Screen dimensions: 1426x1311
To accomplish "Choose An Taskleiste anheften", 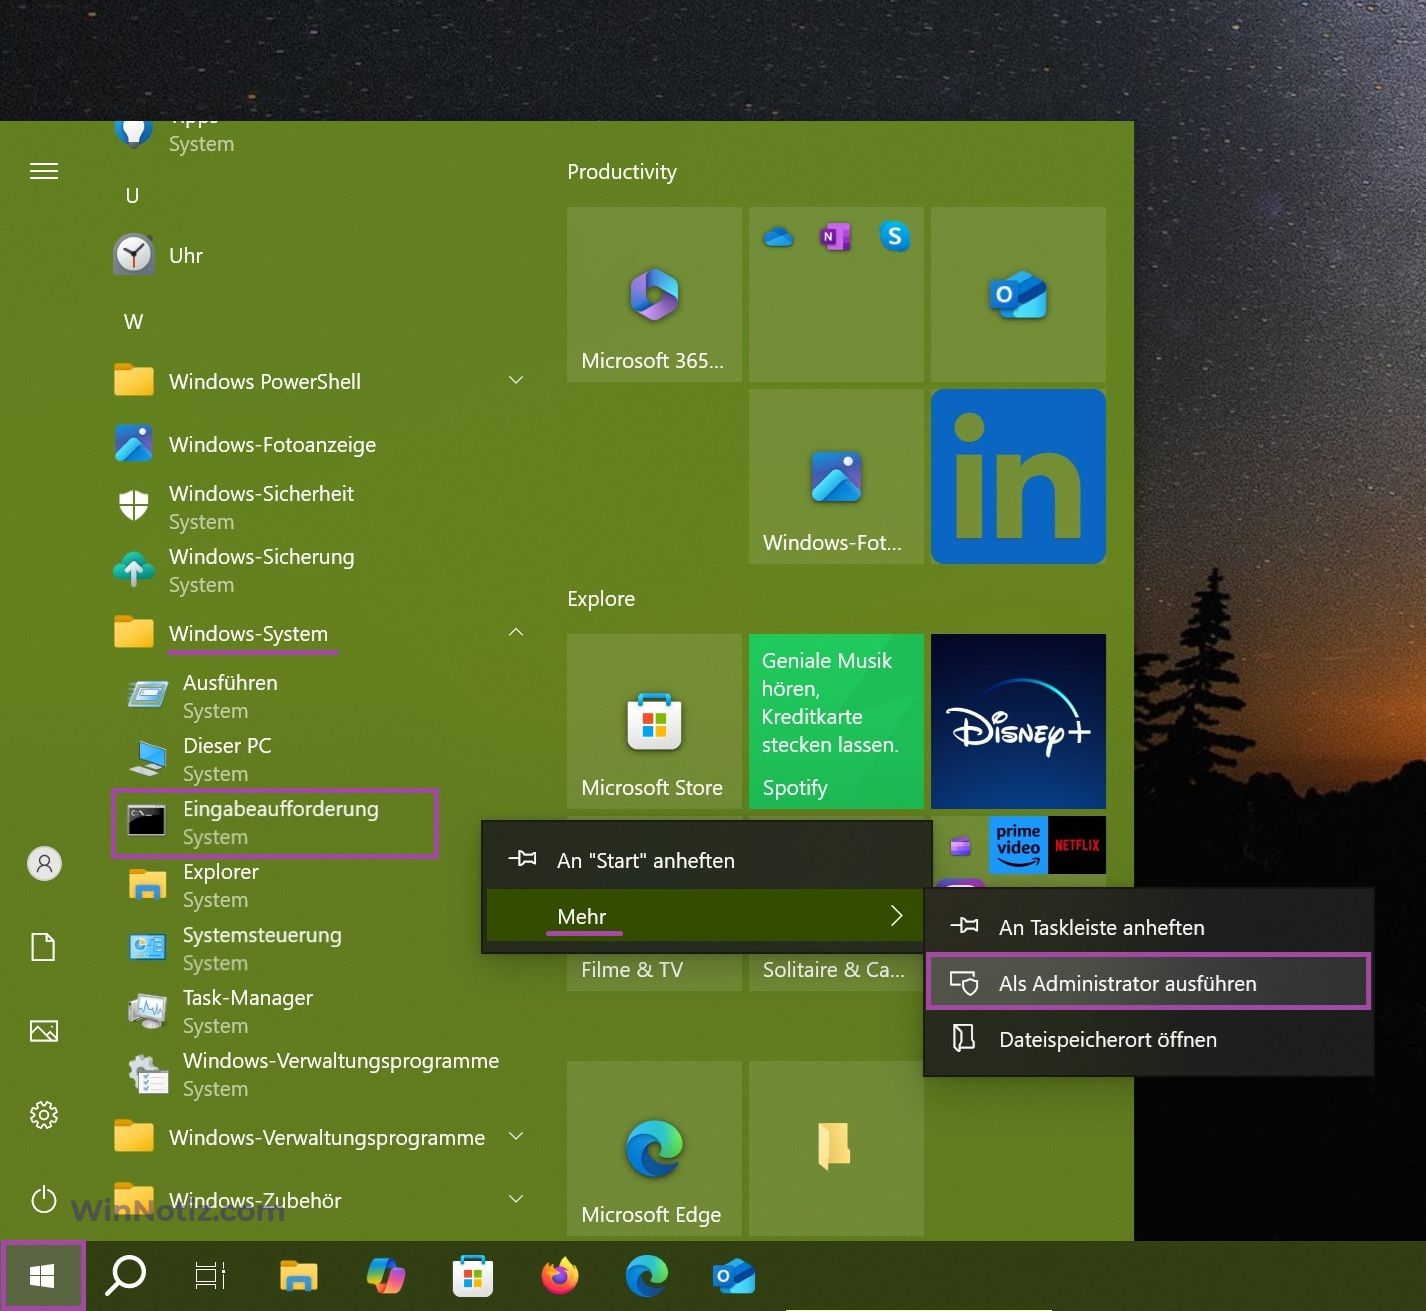I will click(1148, 927).
